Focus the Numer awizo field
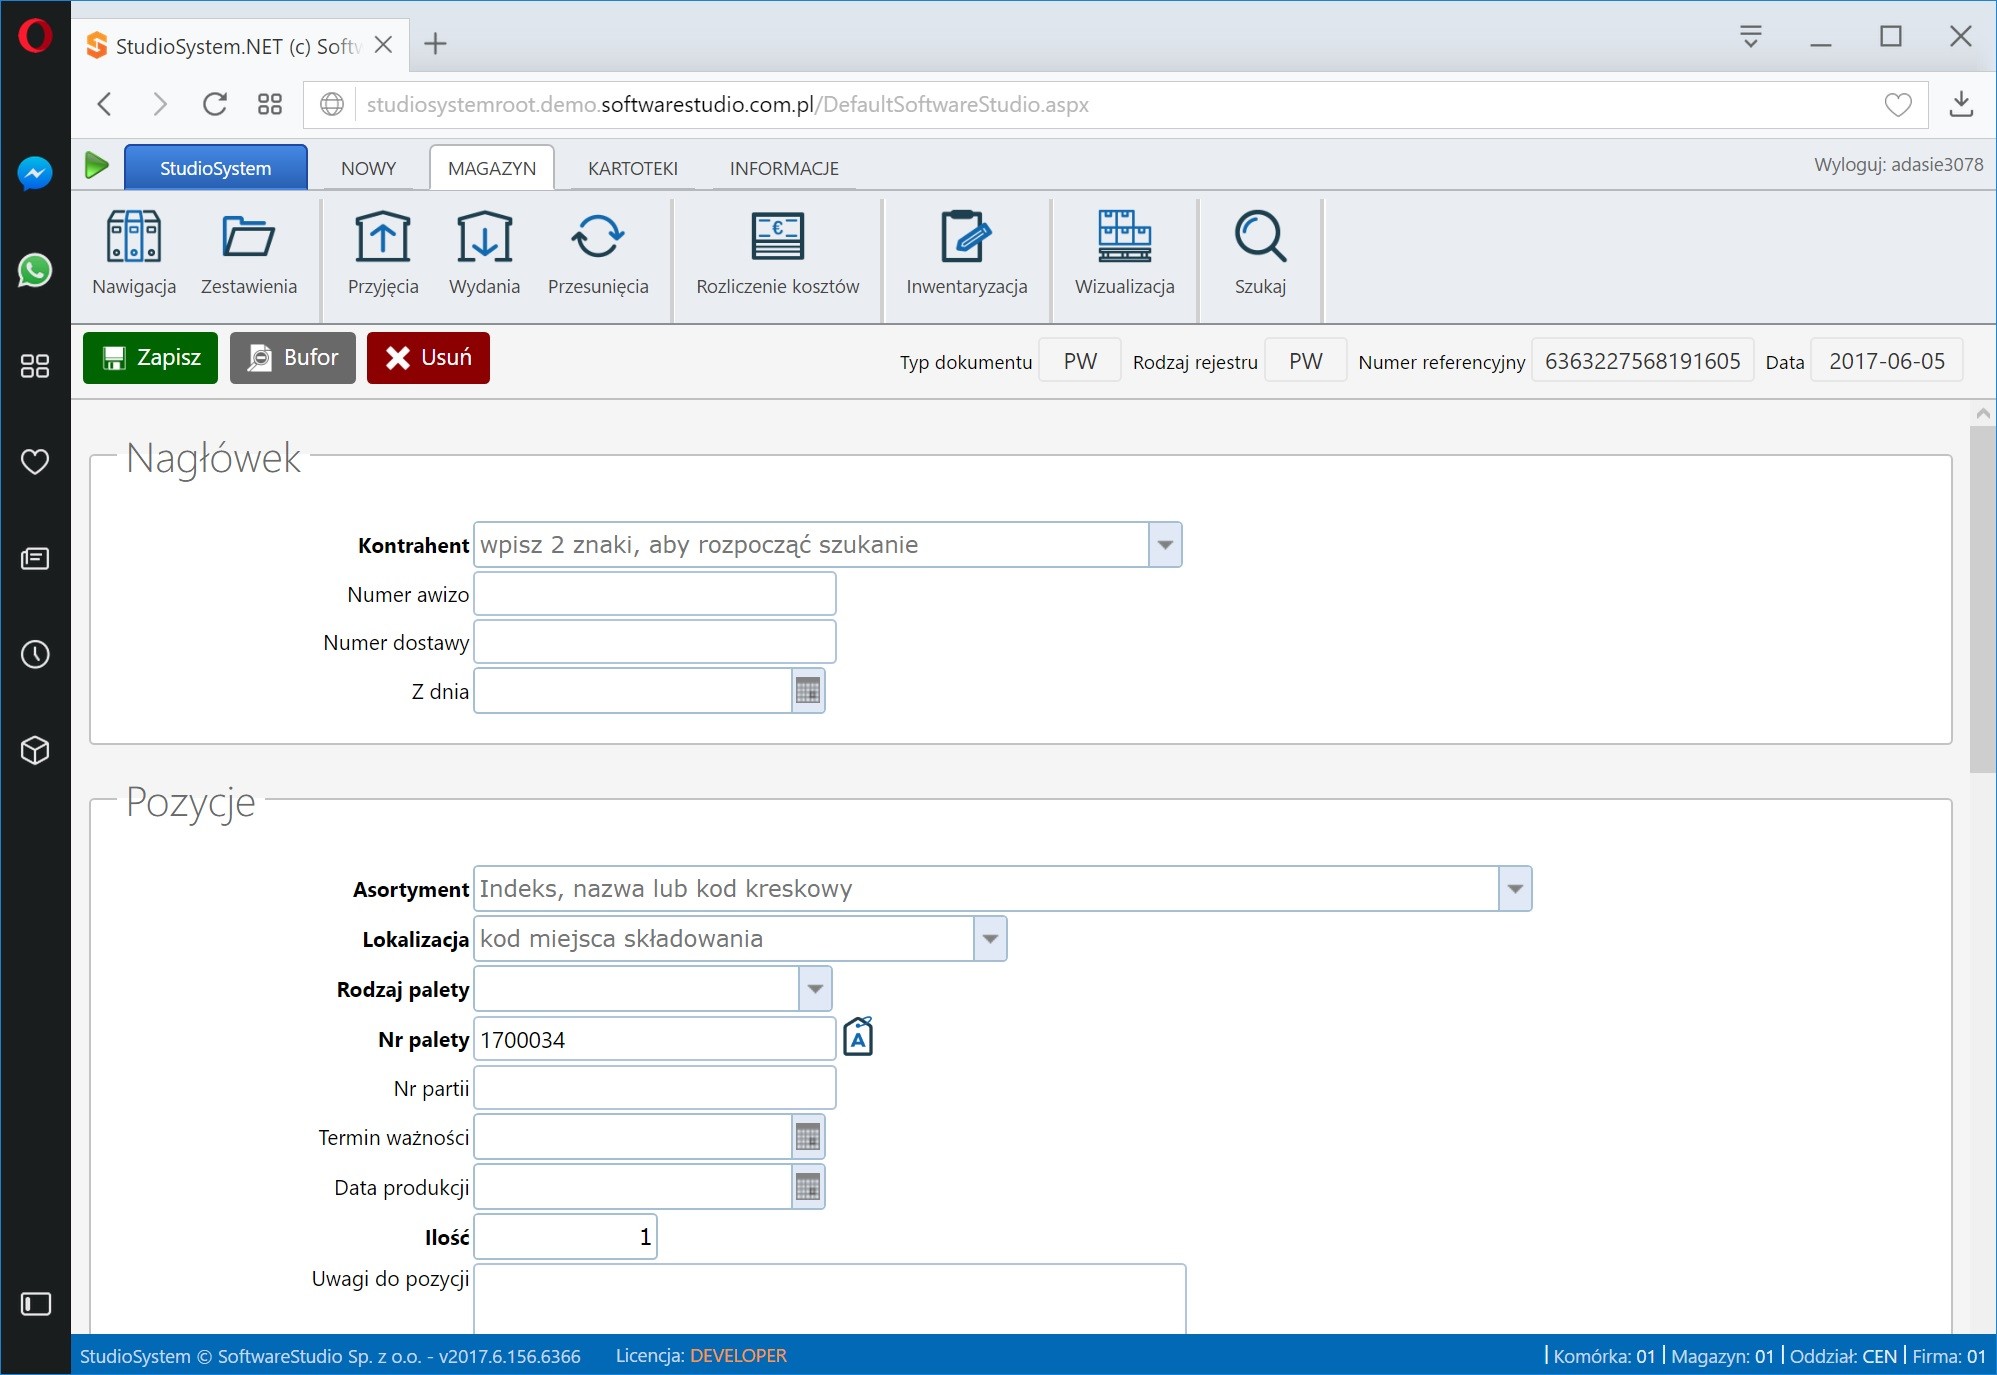Screen dimensions: 1997x1375 tap(654, 594)
